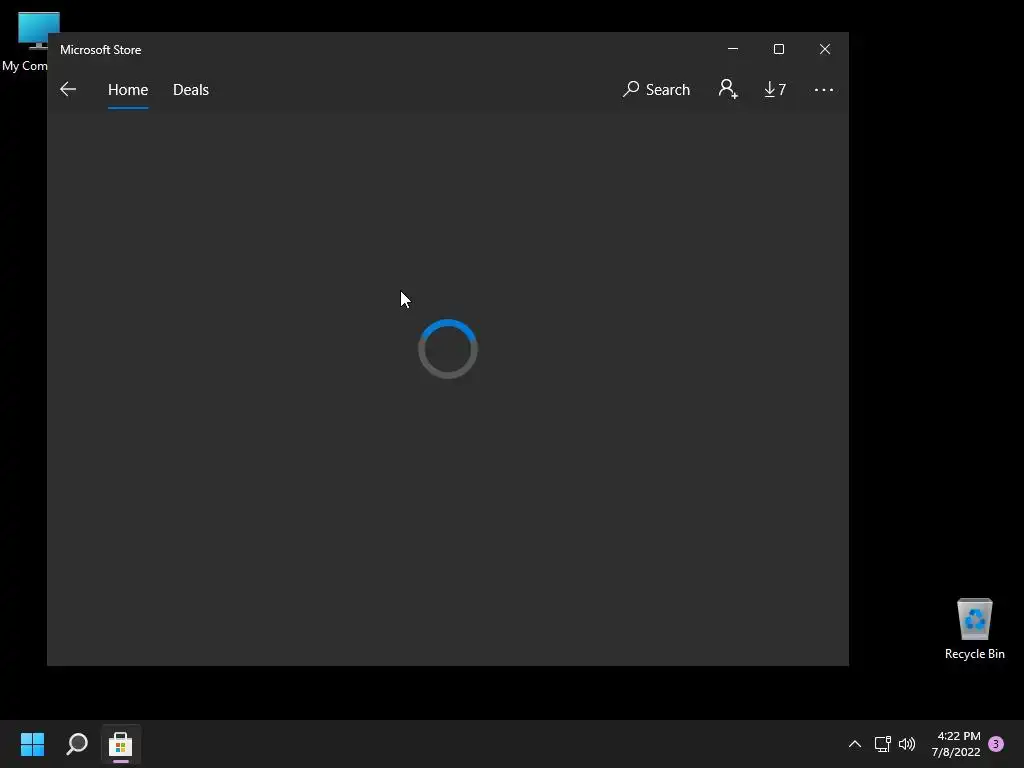Open network status tray icon
Screen dimensions: 1024x768
pos(882,744)
